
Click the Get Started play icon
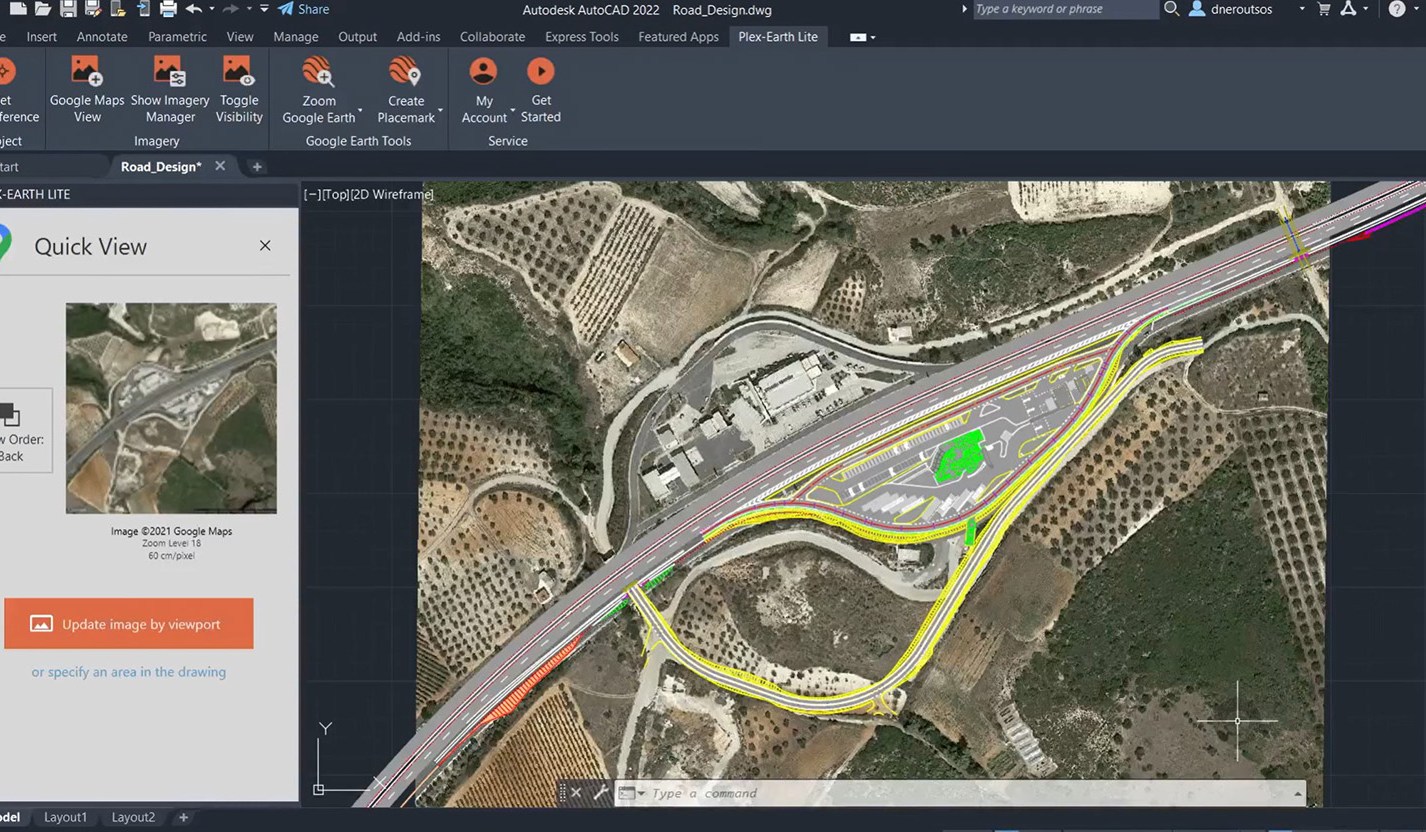(541, 71)
